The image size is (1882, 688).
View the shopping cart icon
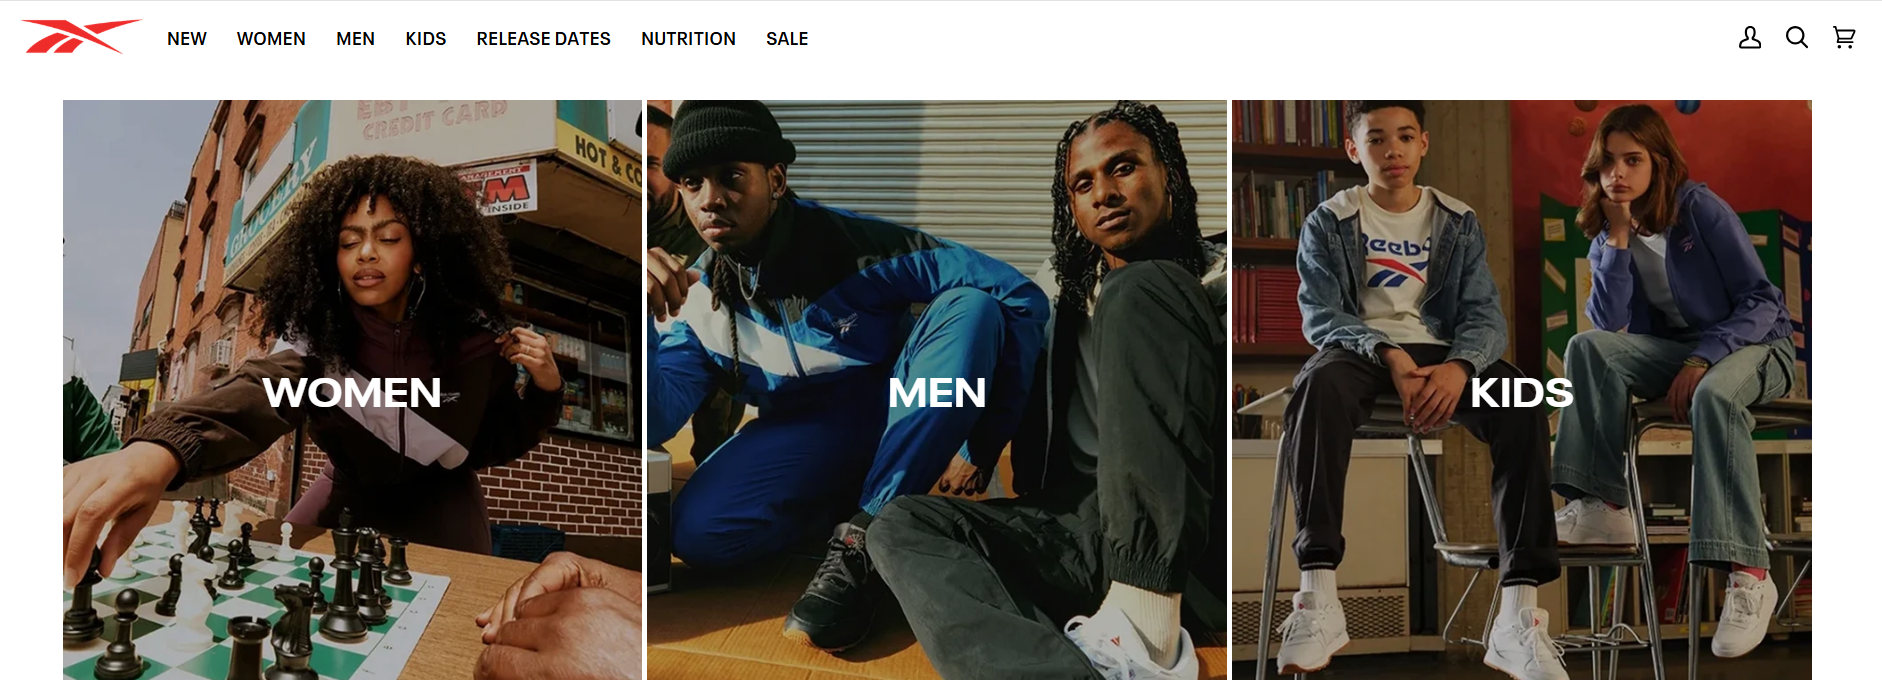pyautogui.click(x=1844, y=38)
